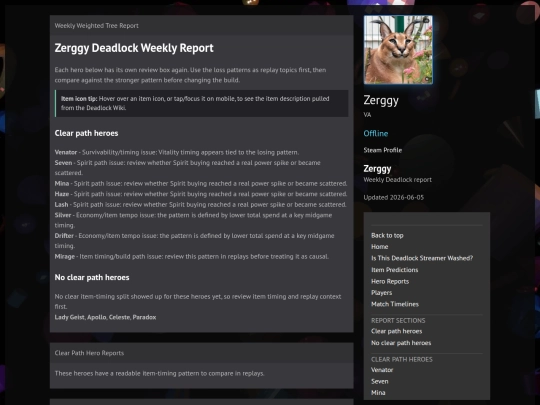Open Is This Deadlock Streamer Washed?
The image size is (540, 405).
pos(422,258)
